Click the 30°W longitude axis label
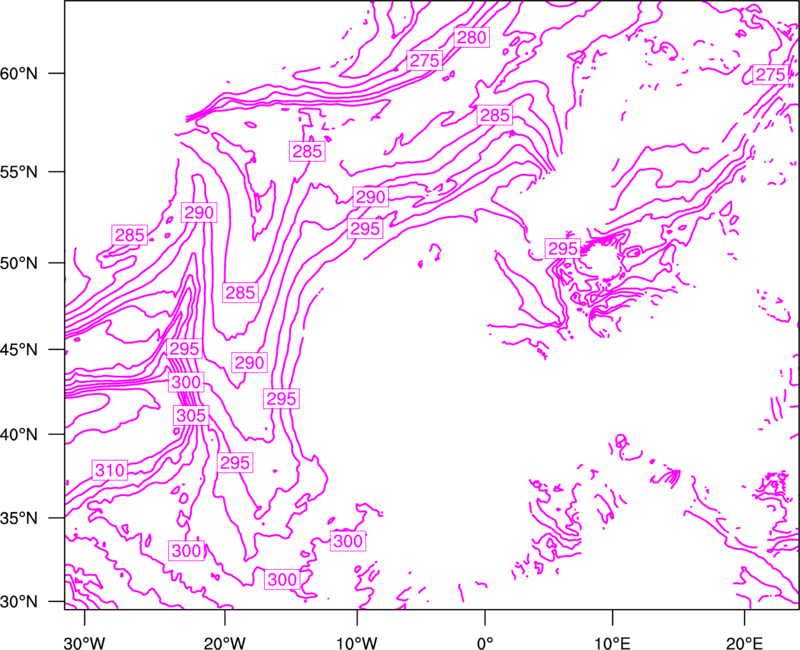 click(x=85, y=643)
